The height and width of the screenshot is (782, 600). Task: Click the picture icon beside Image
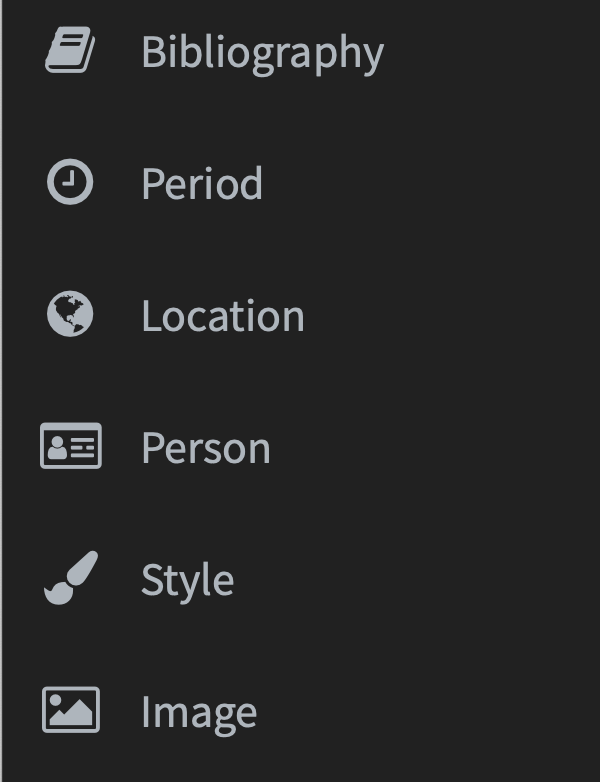coord(70,710)
